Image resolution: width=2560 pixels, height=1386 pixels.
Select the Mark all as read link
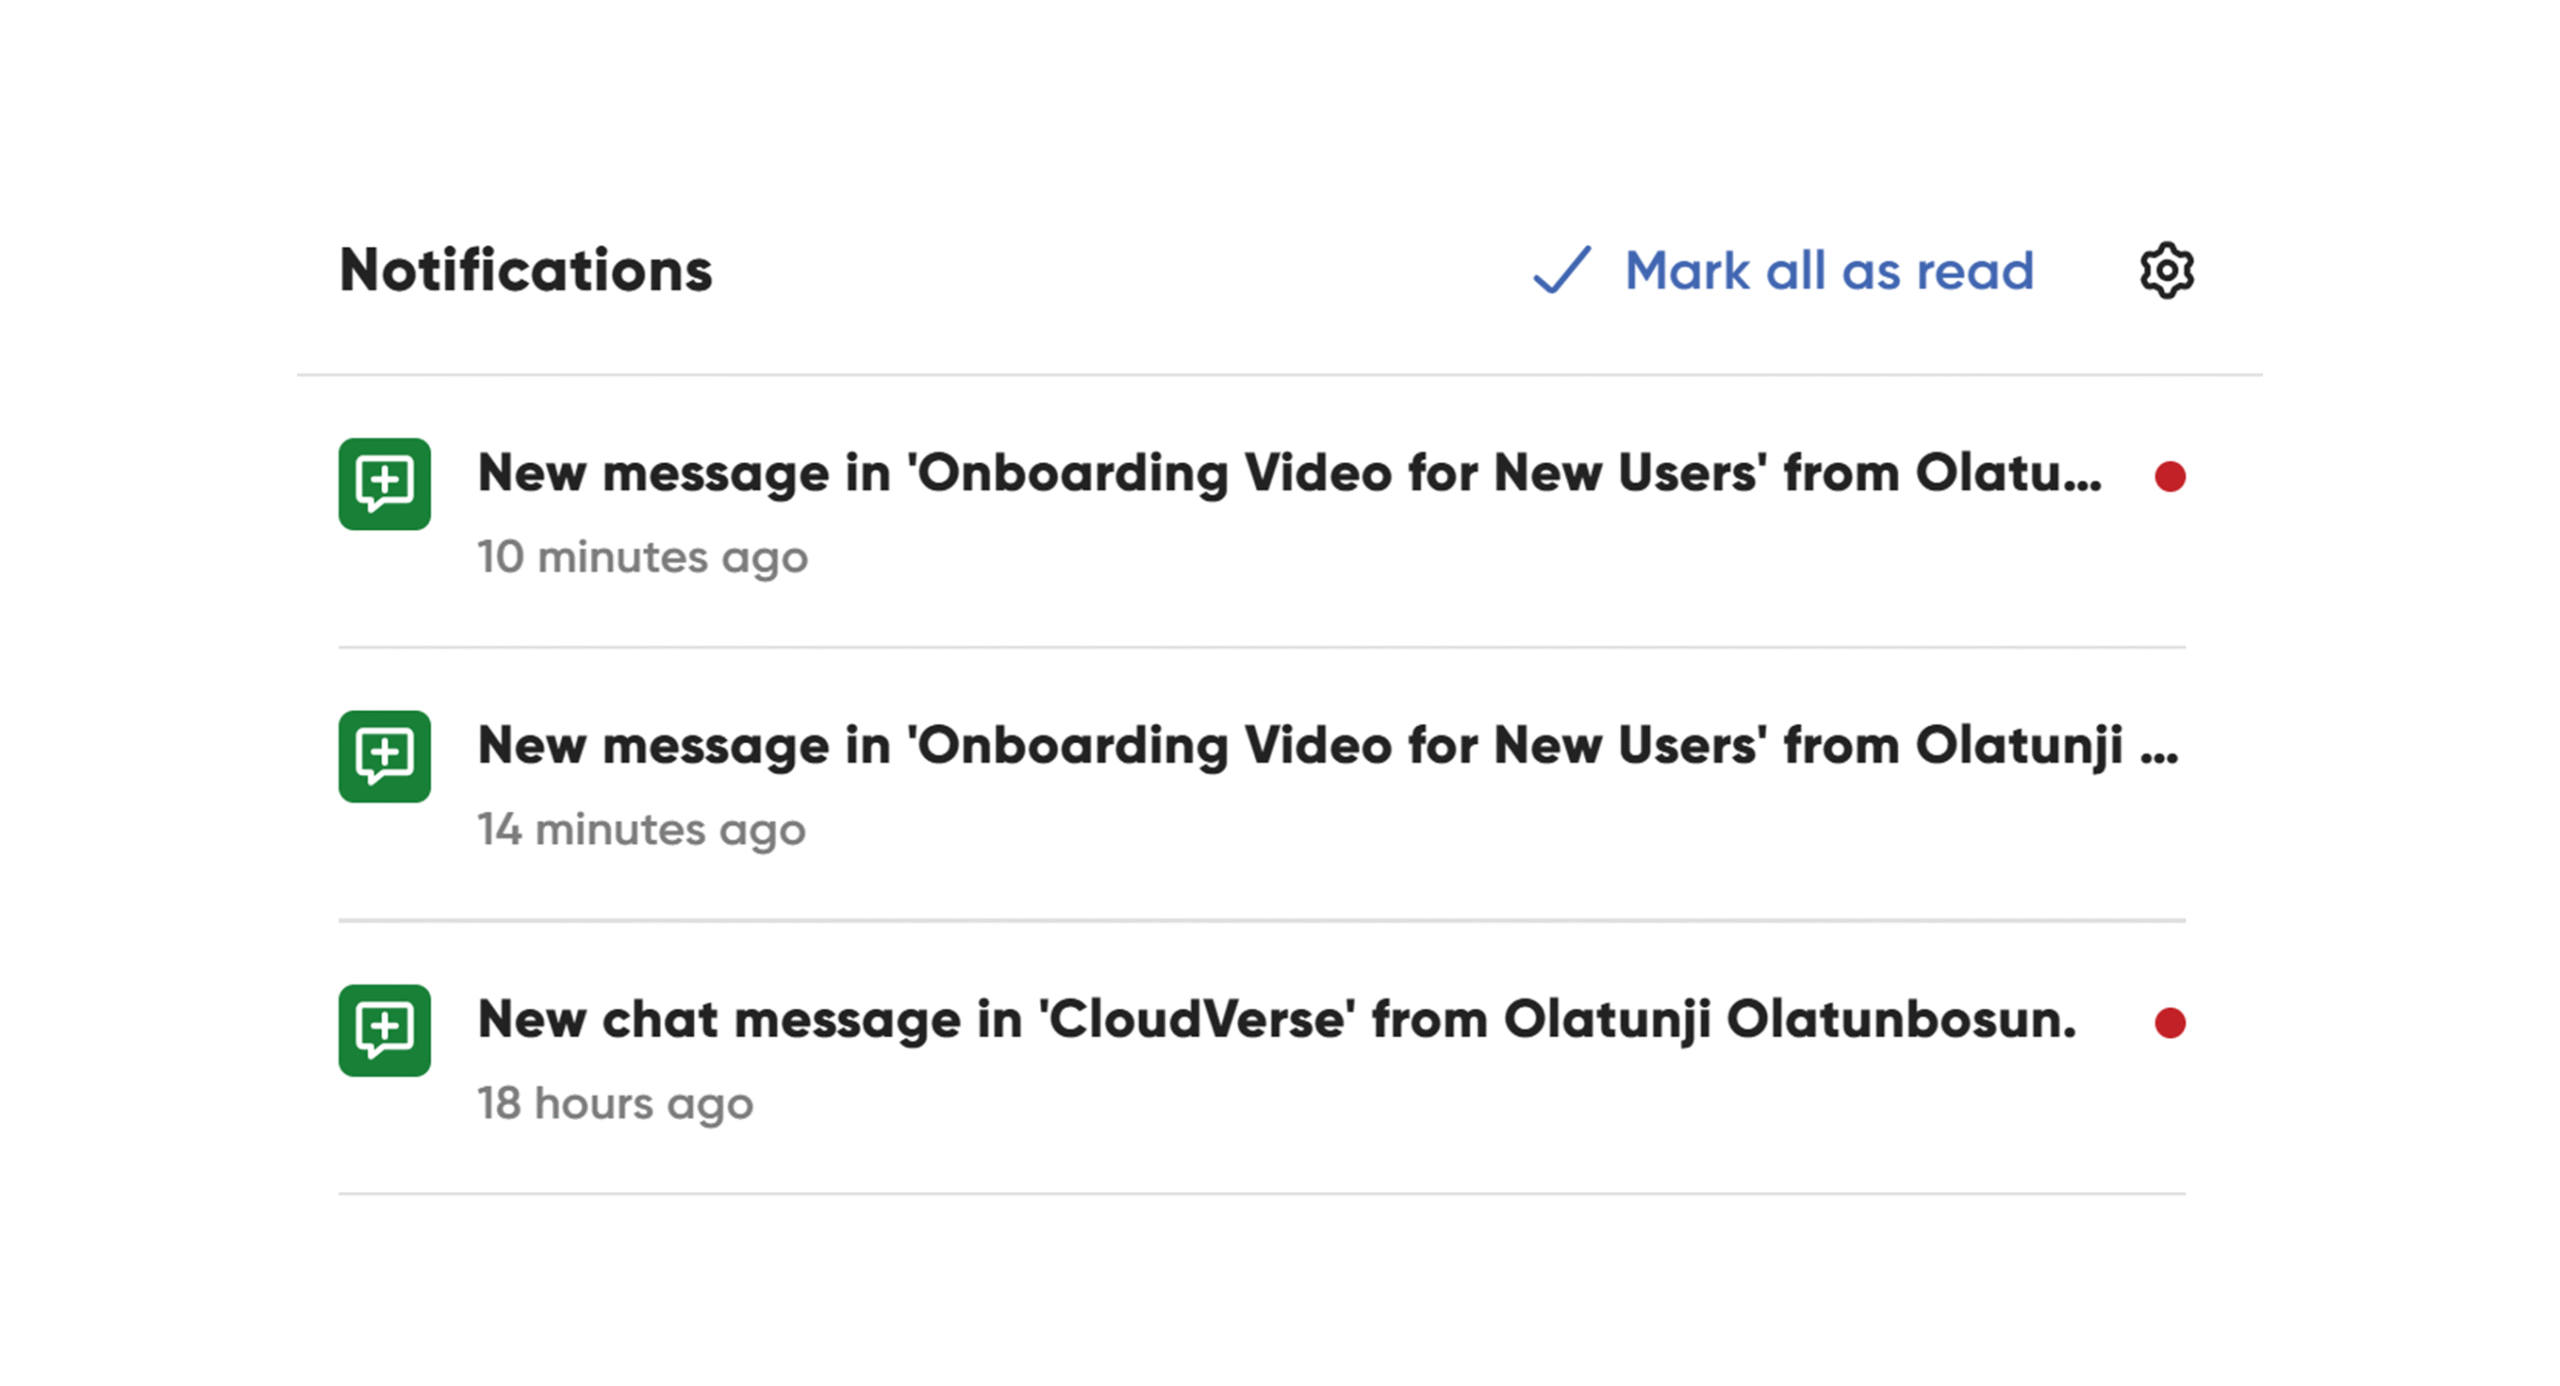pos(1828,270)
